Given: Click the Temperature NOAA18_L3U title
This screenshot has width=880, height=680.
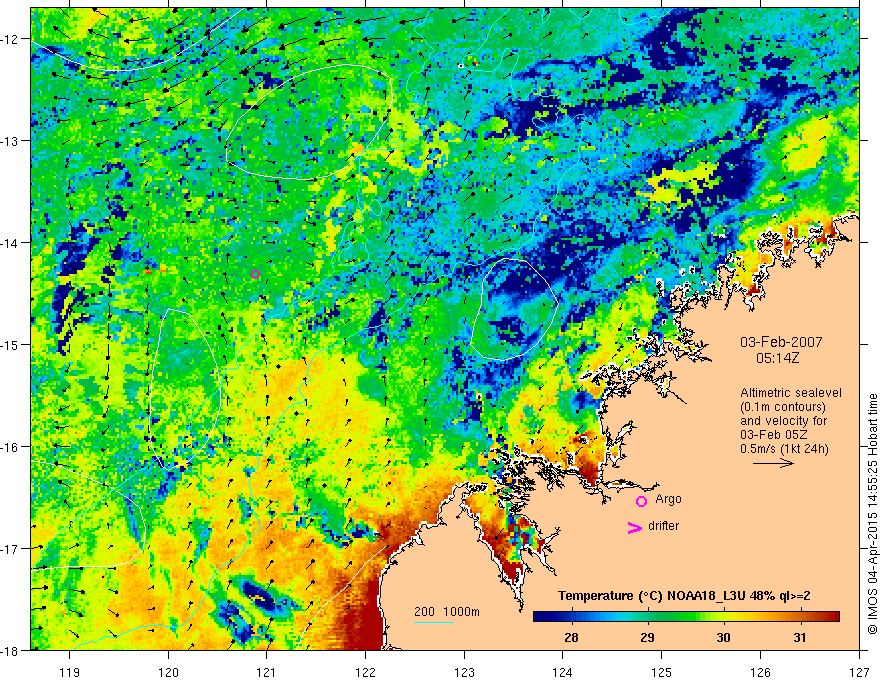Looking at the screenshot, I should [684, 596].
